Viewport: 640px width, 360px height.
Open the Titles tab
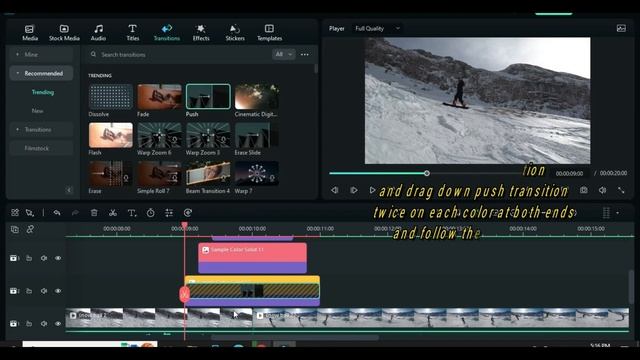(132, 33)
